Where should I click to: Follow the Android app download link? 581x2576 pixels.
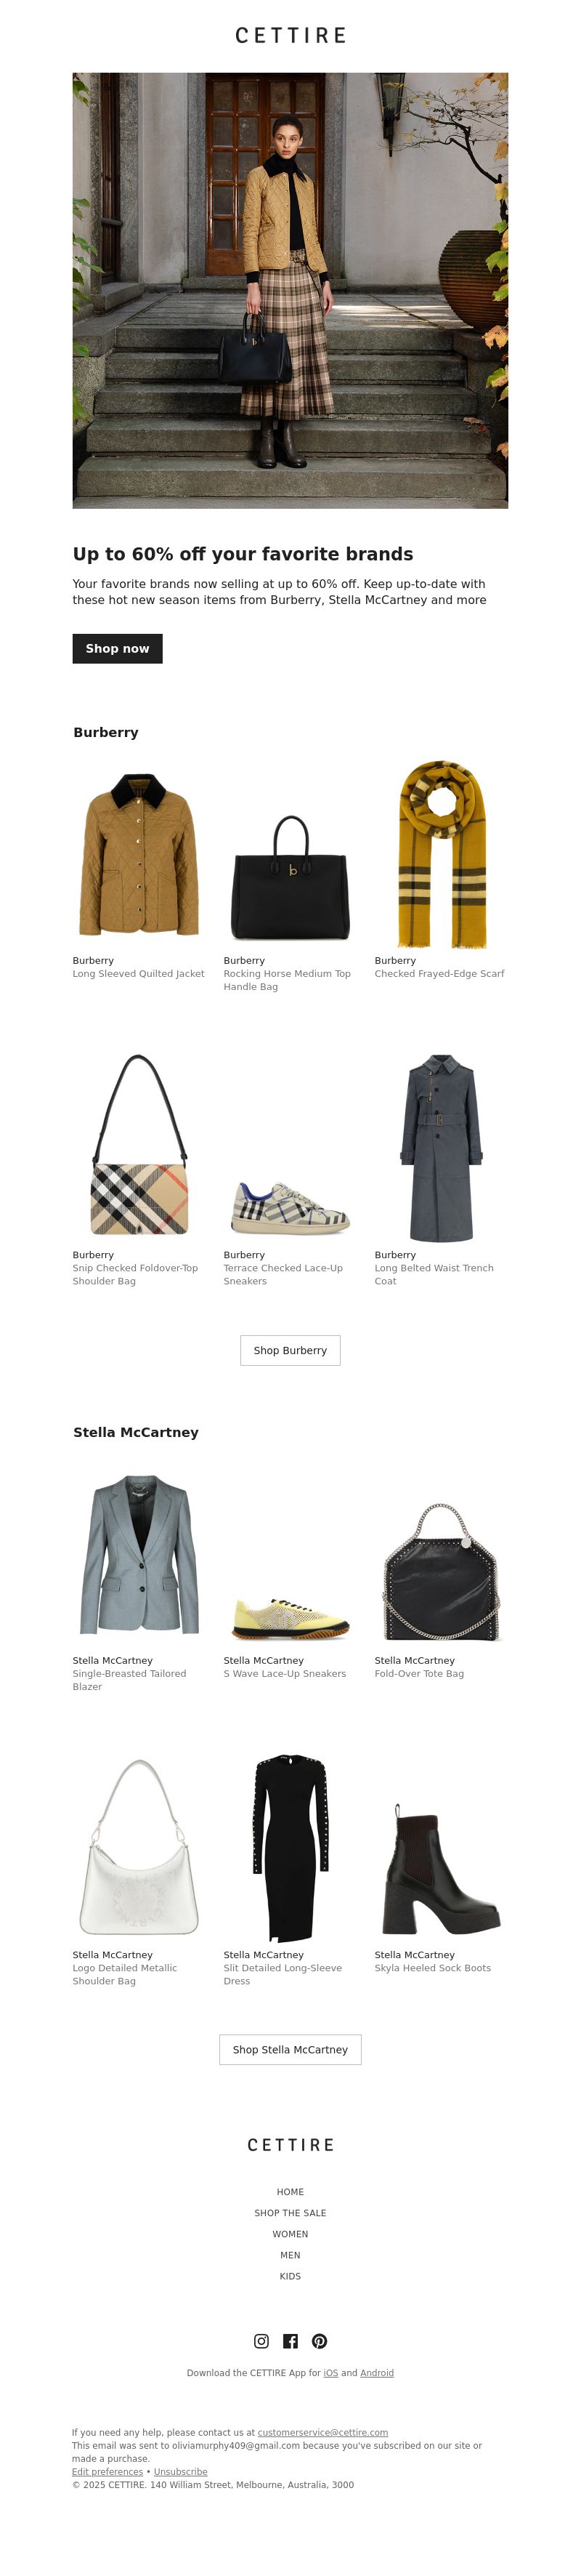pos(377,2373)
